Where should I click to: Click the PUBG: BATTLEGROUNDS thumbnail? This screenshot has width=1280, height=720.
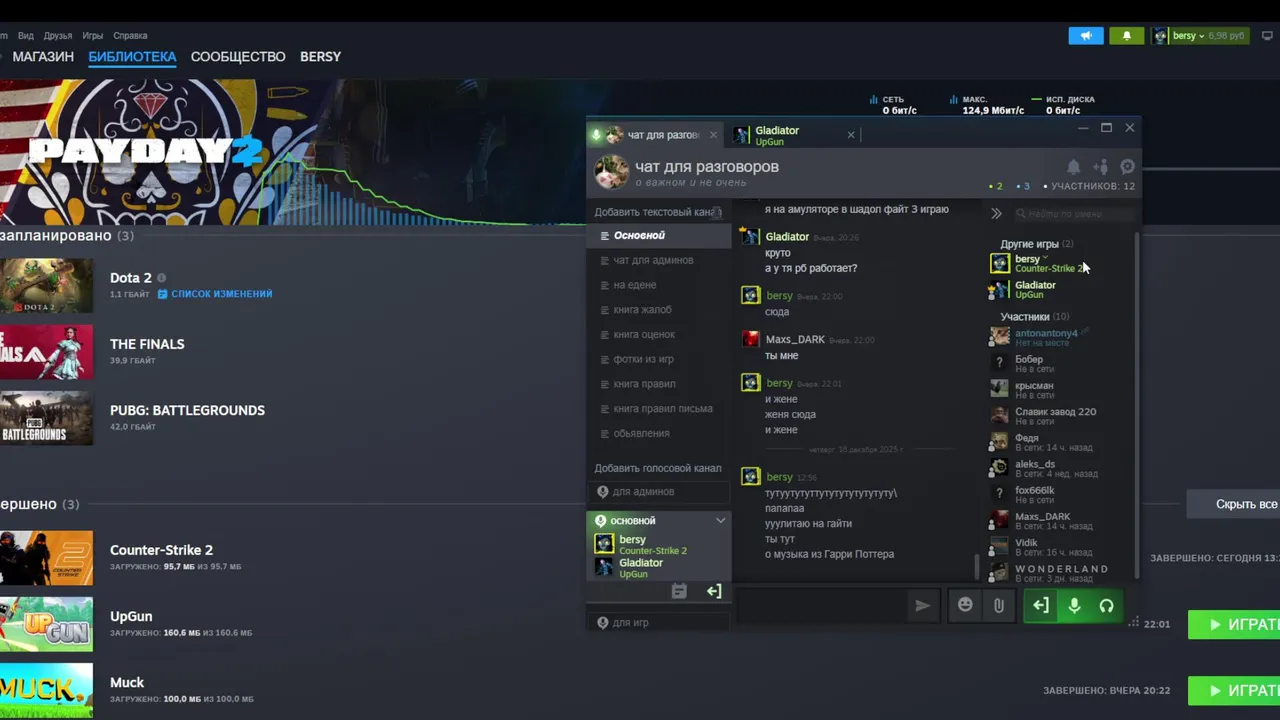[46, 418]
